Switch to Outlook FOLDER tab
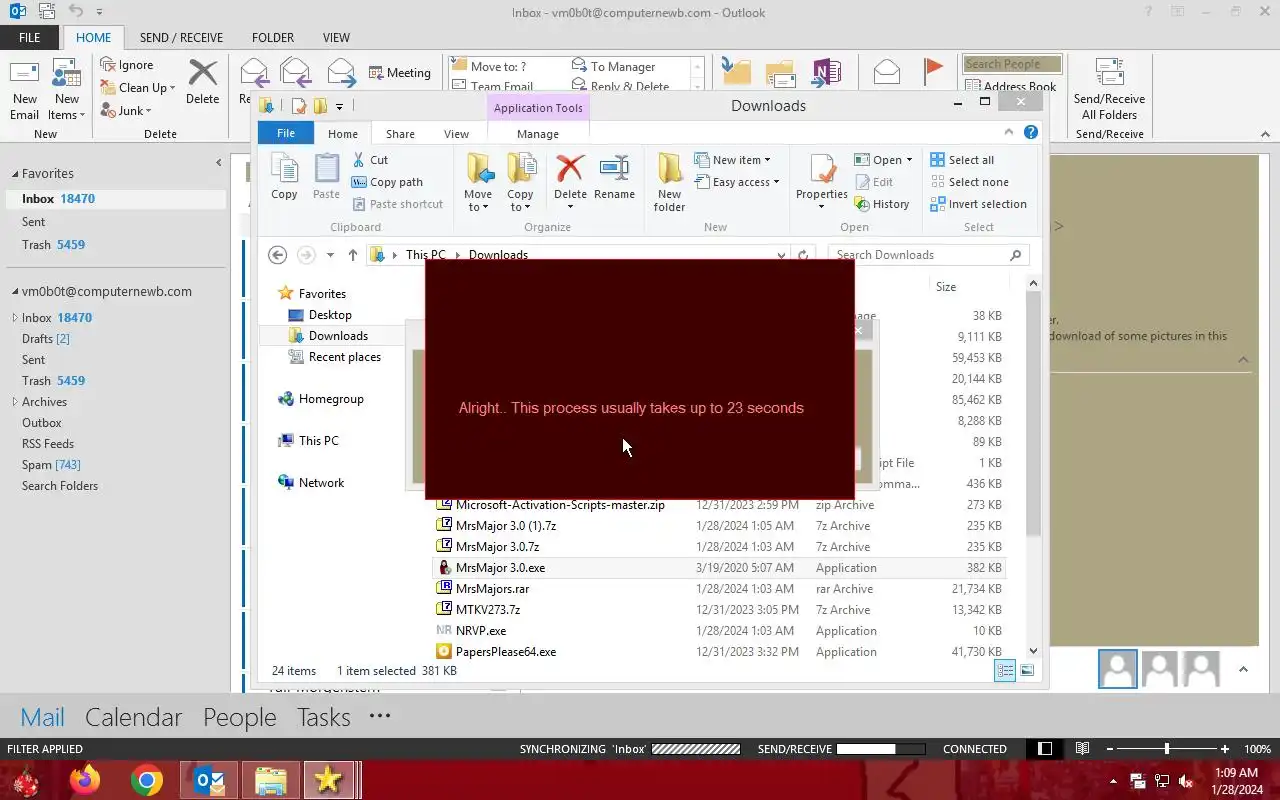The image size is (1280, 800). click(273, 37)
